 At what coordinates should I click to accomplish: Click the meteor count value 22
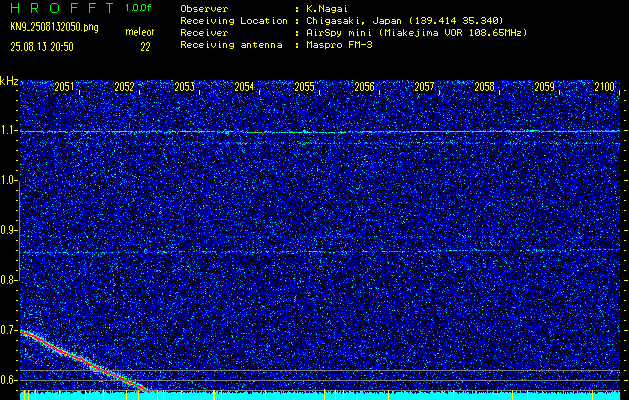[x=145, y=47]
